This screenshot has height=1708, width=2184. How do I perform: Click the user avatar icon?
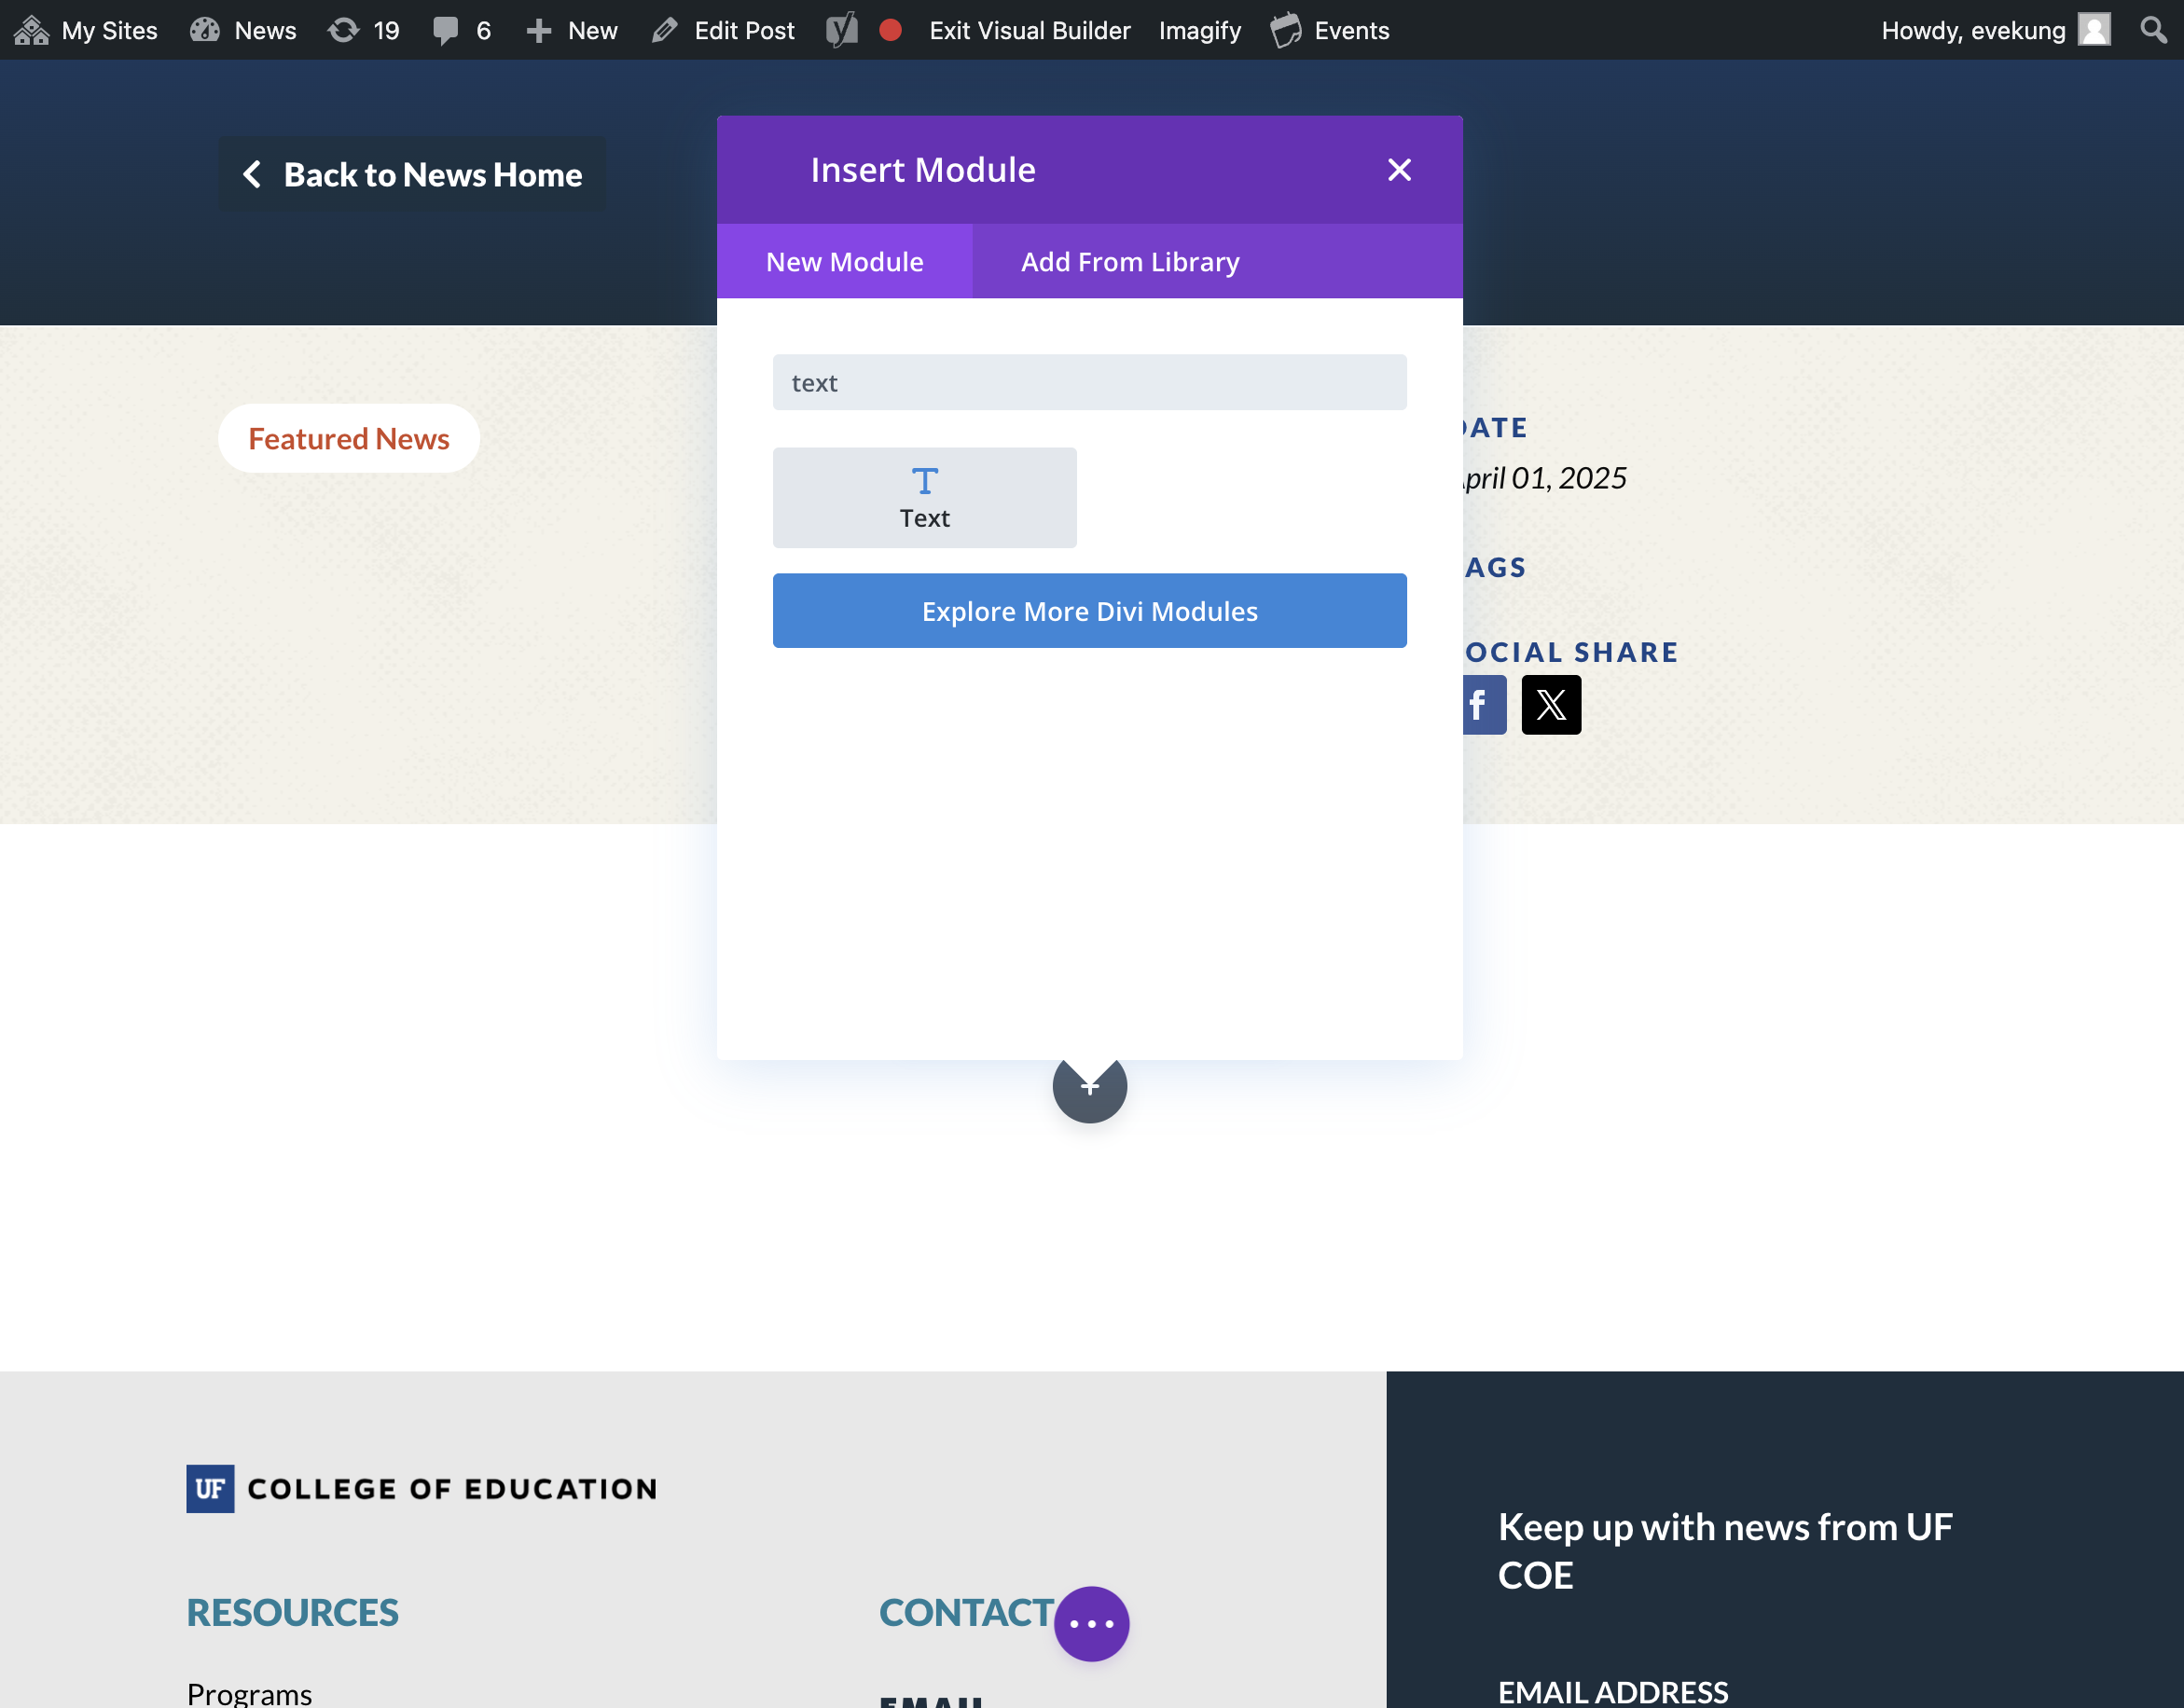coord(2094,30)
